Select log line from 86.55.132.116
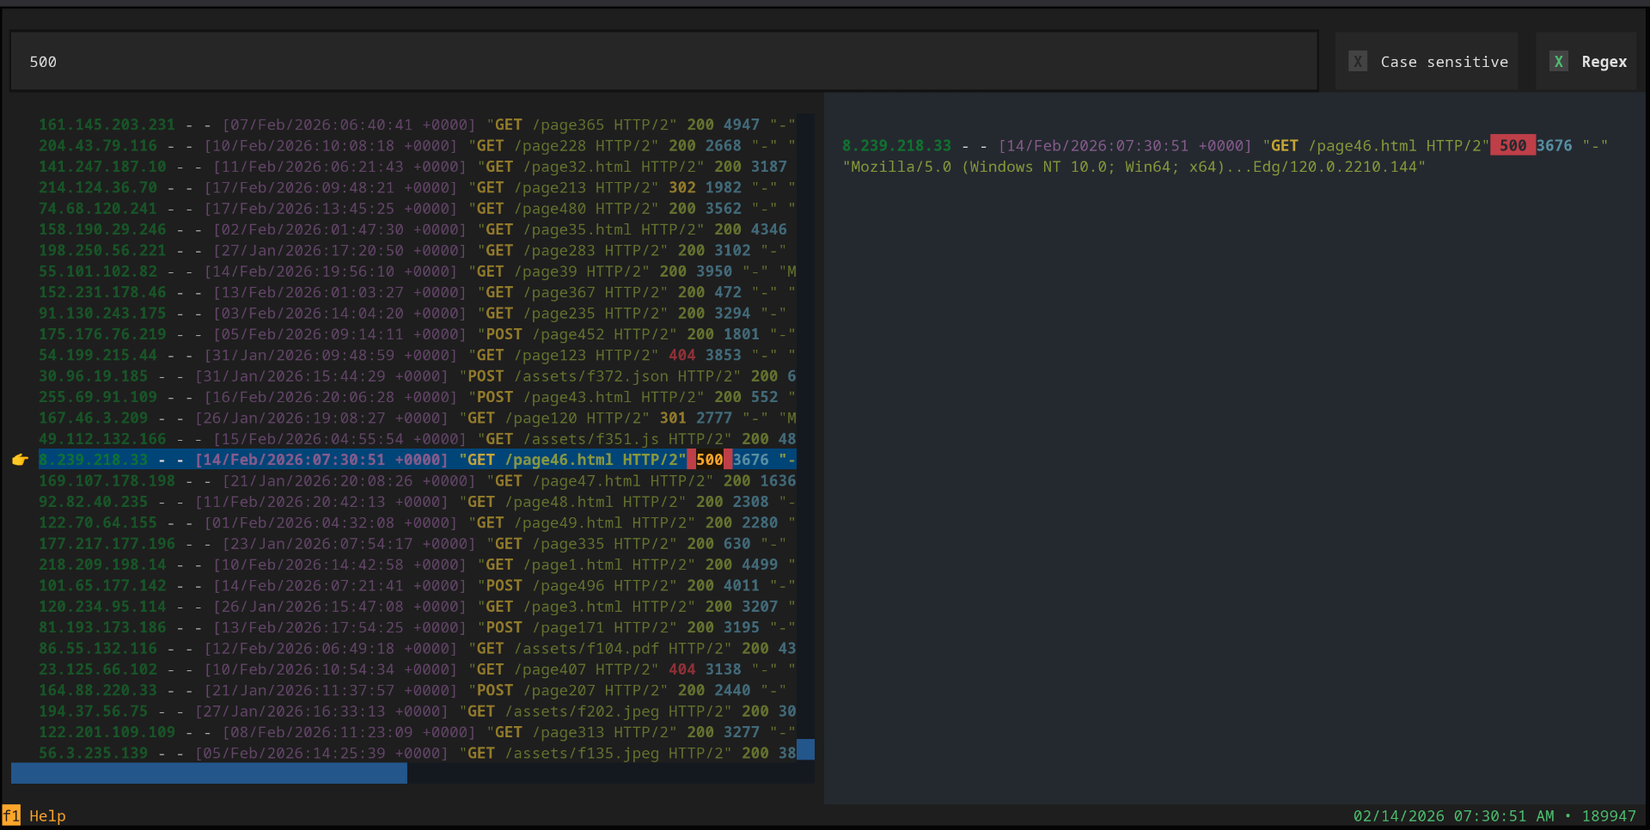The height and width of the screenshot is (830, 1650). pos(417,649)
